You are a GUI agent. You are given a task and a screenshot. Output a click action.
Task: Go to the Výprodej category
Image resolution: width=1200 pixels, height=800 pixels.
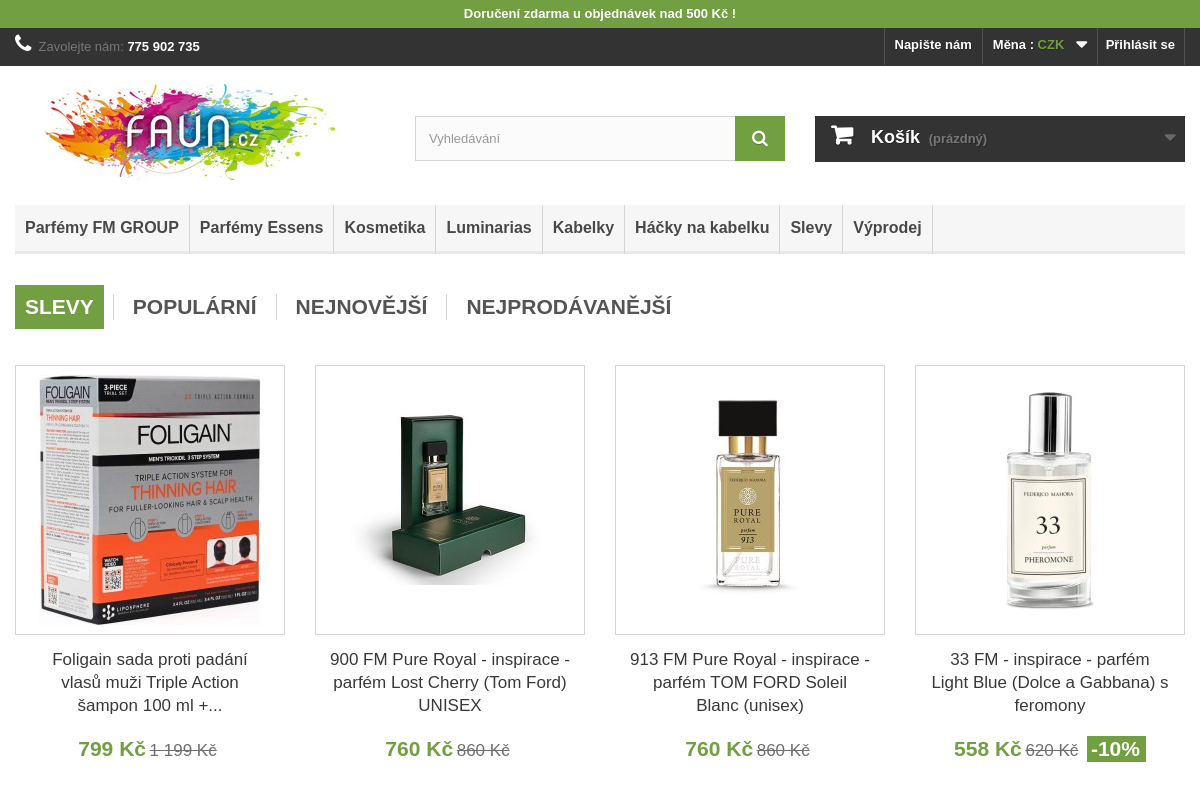click(887, 228)
